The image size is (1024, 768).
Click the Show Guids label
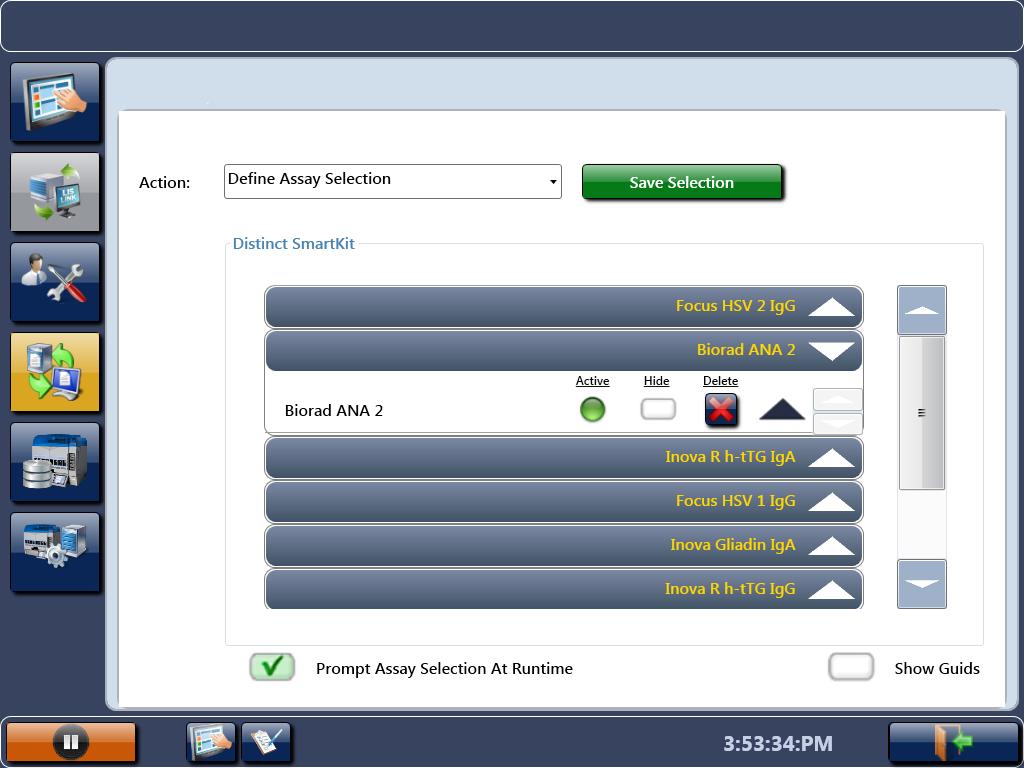(936, 669)
